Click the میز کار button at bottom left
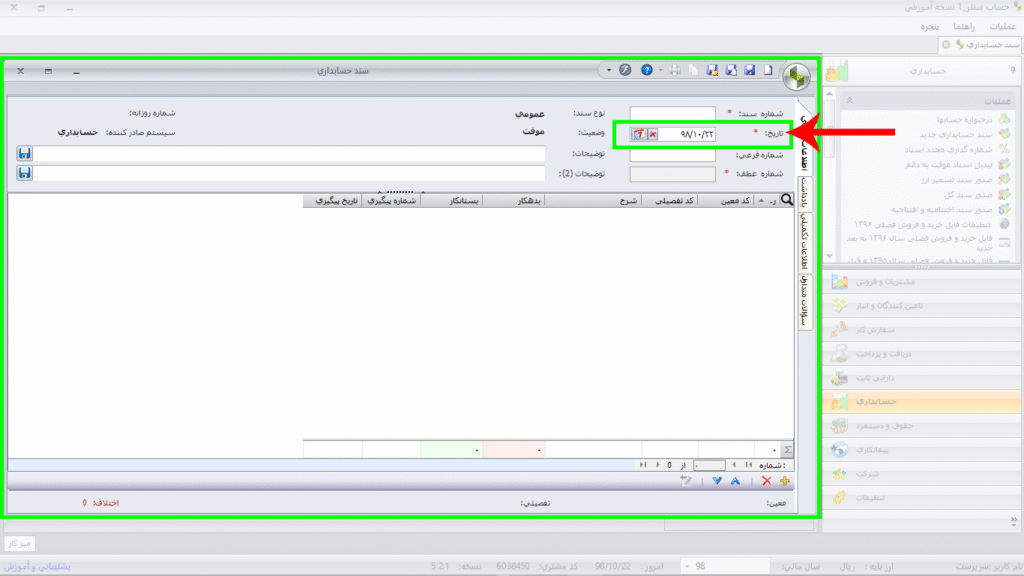Image resolution: width=1024 pixels, height=576 pixels. click(x=19, y=543)
